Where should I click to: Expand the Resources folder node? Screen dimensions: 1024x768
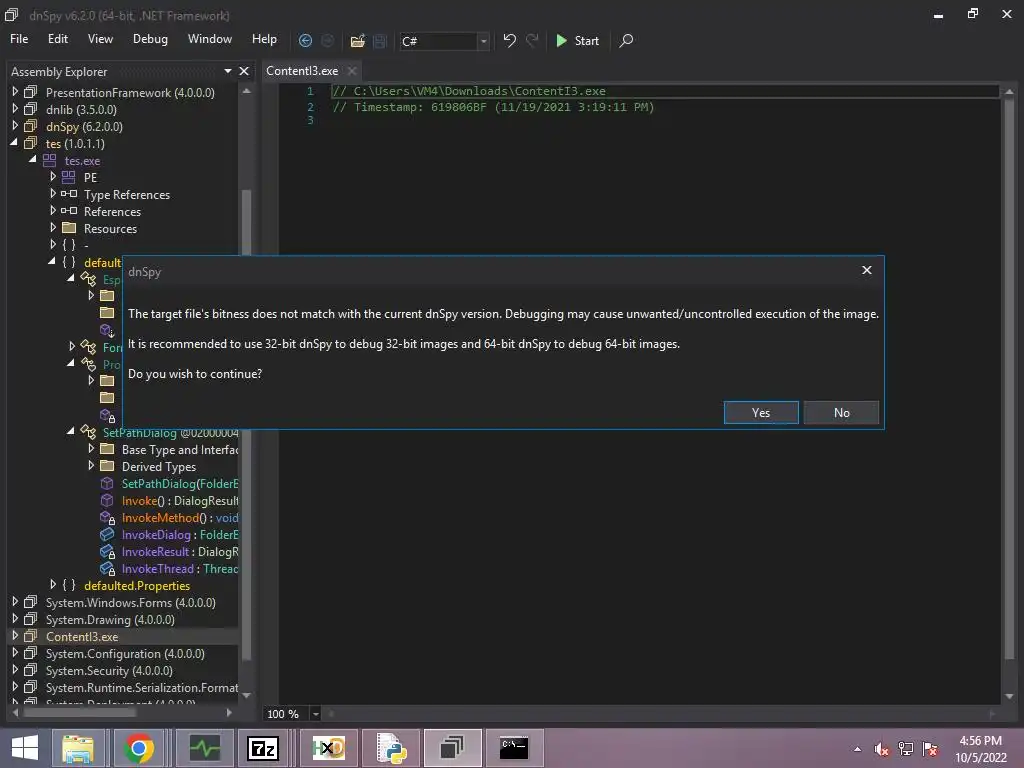(53, 228)
